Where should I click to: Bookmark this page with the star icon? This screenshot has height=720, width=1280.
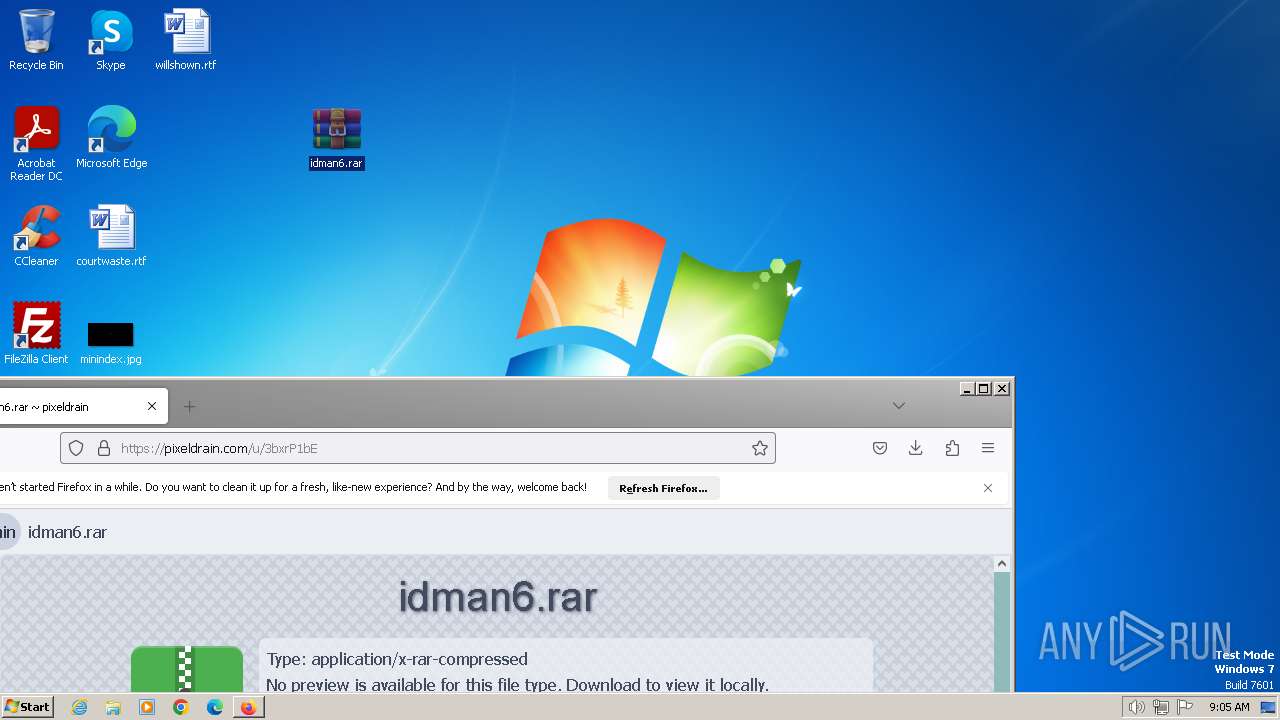[x=760, y=448]
